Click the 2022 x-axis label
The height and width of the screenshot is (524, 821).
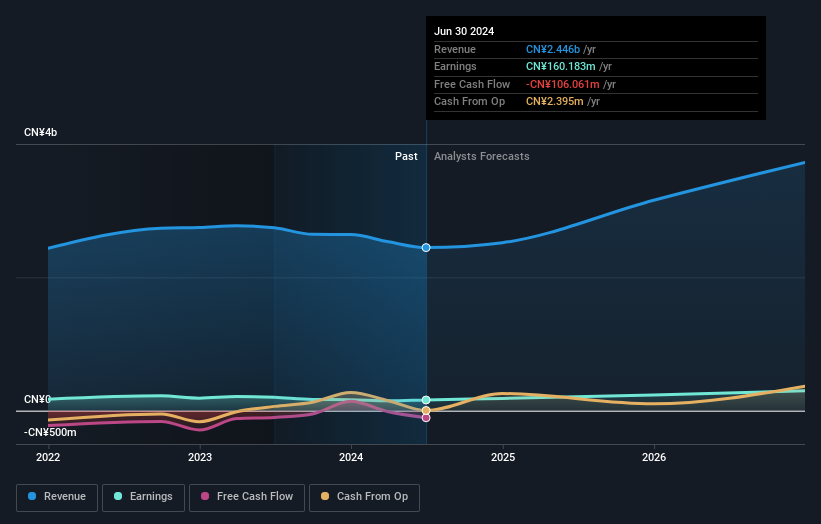(48, 457)
